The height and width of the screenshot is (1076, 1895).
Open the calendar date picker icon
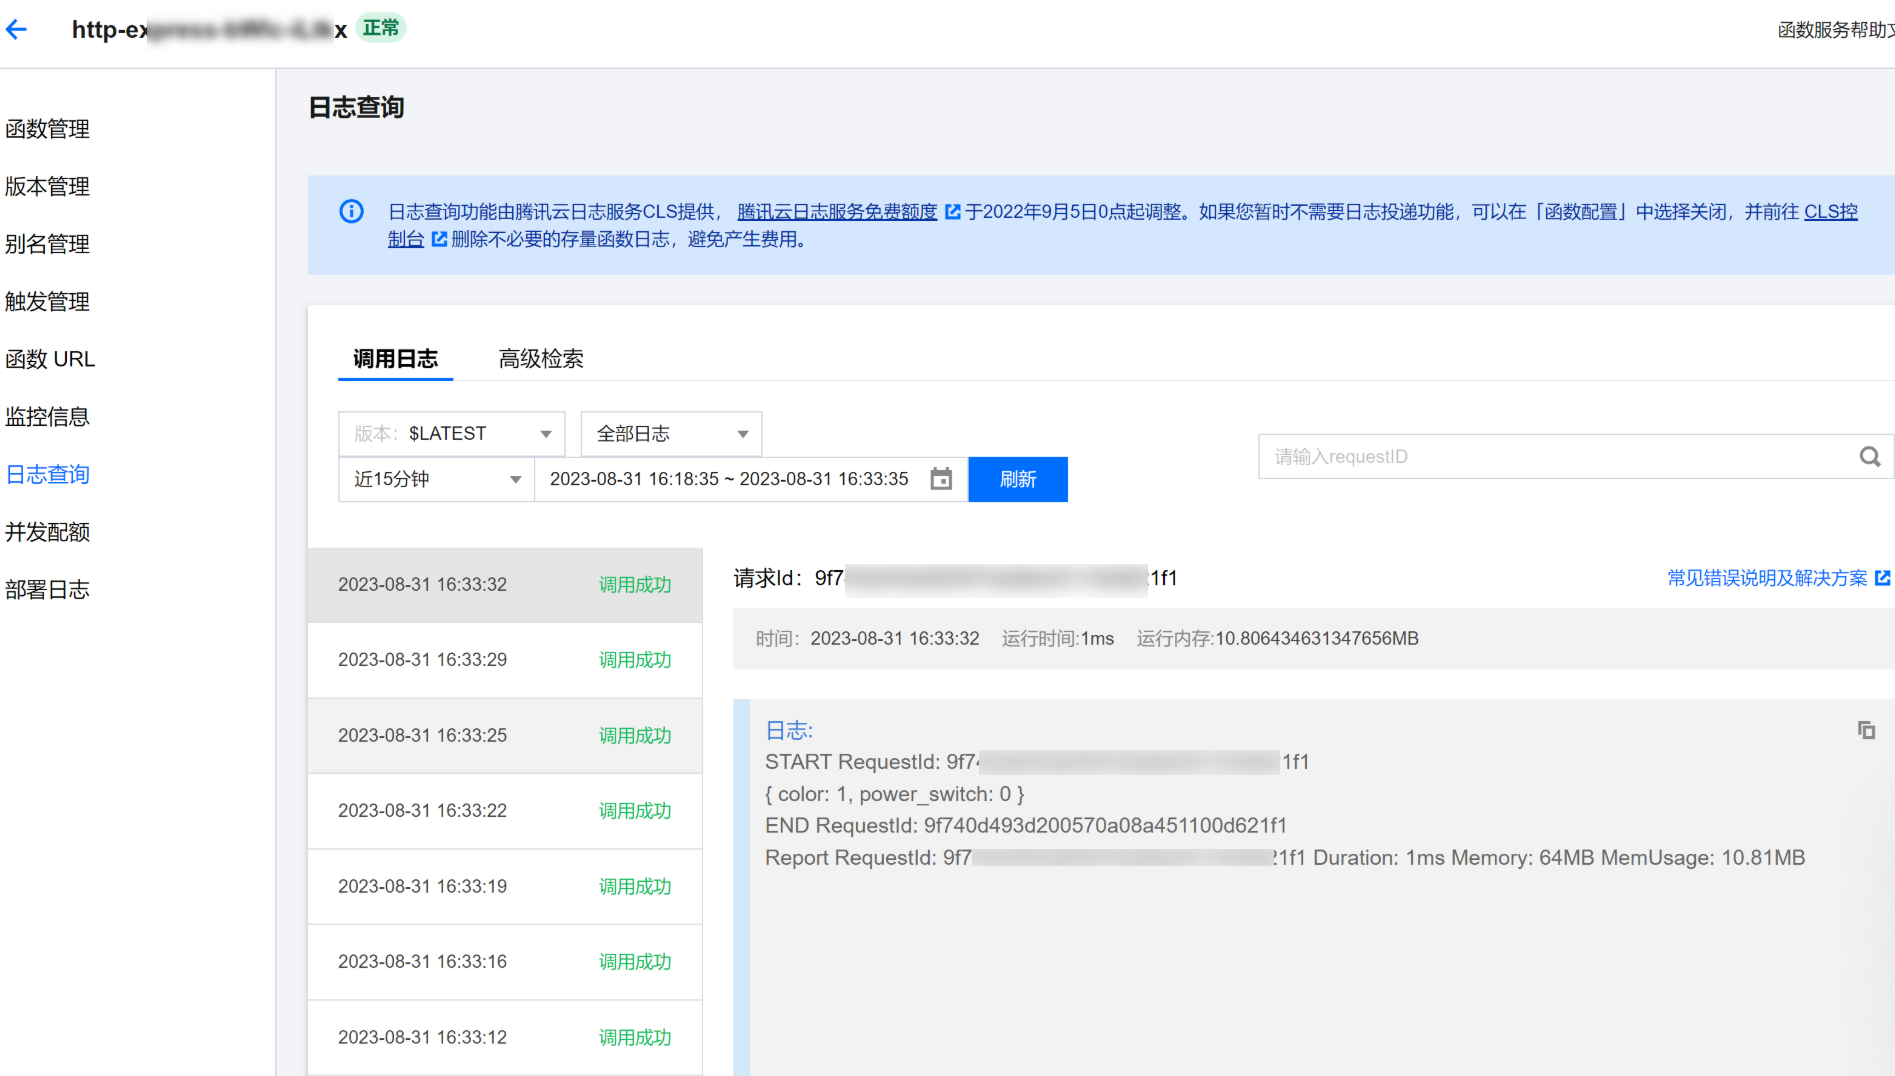(x=941, y=479)
